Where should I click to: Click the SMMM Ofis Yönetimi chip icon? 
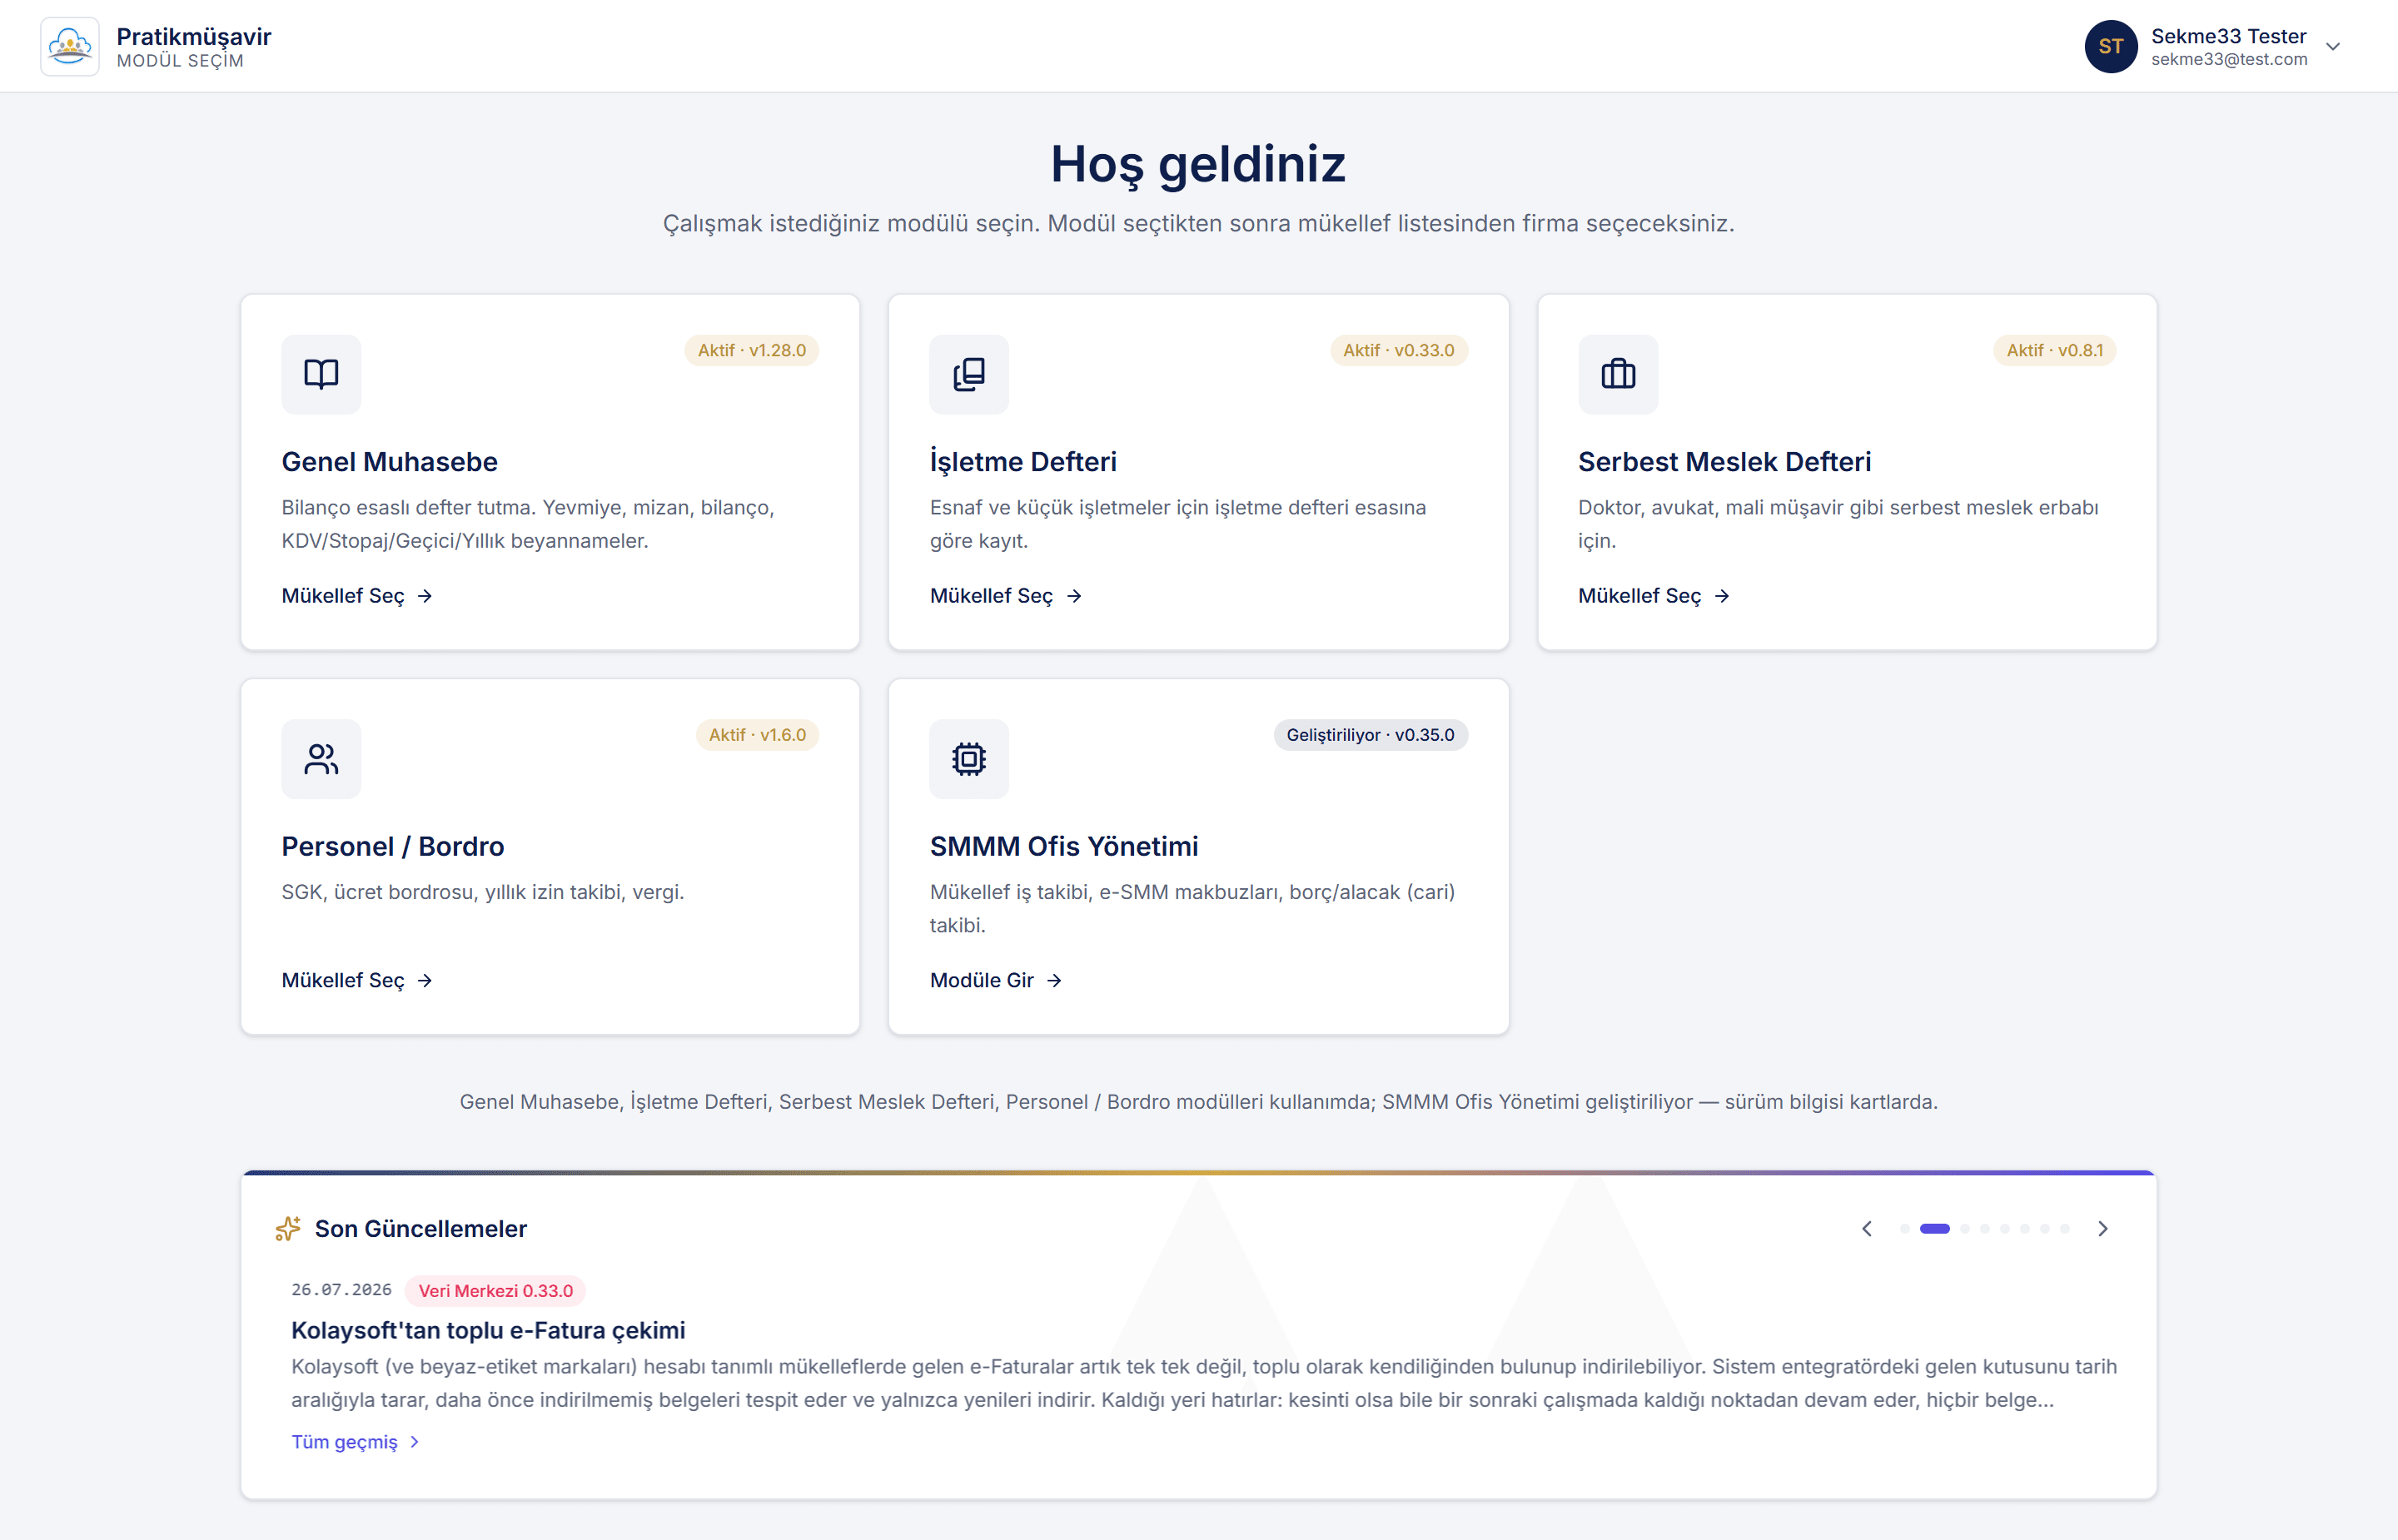coord(969,759)
